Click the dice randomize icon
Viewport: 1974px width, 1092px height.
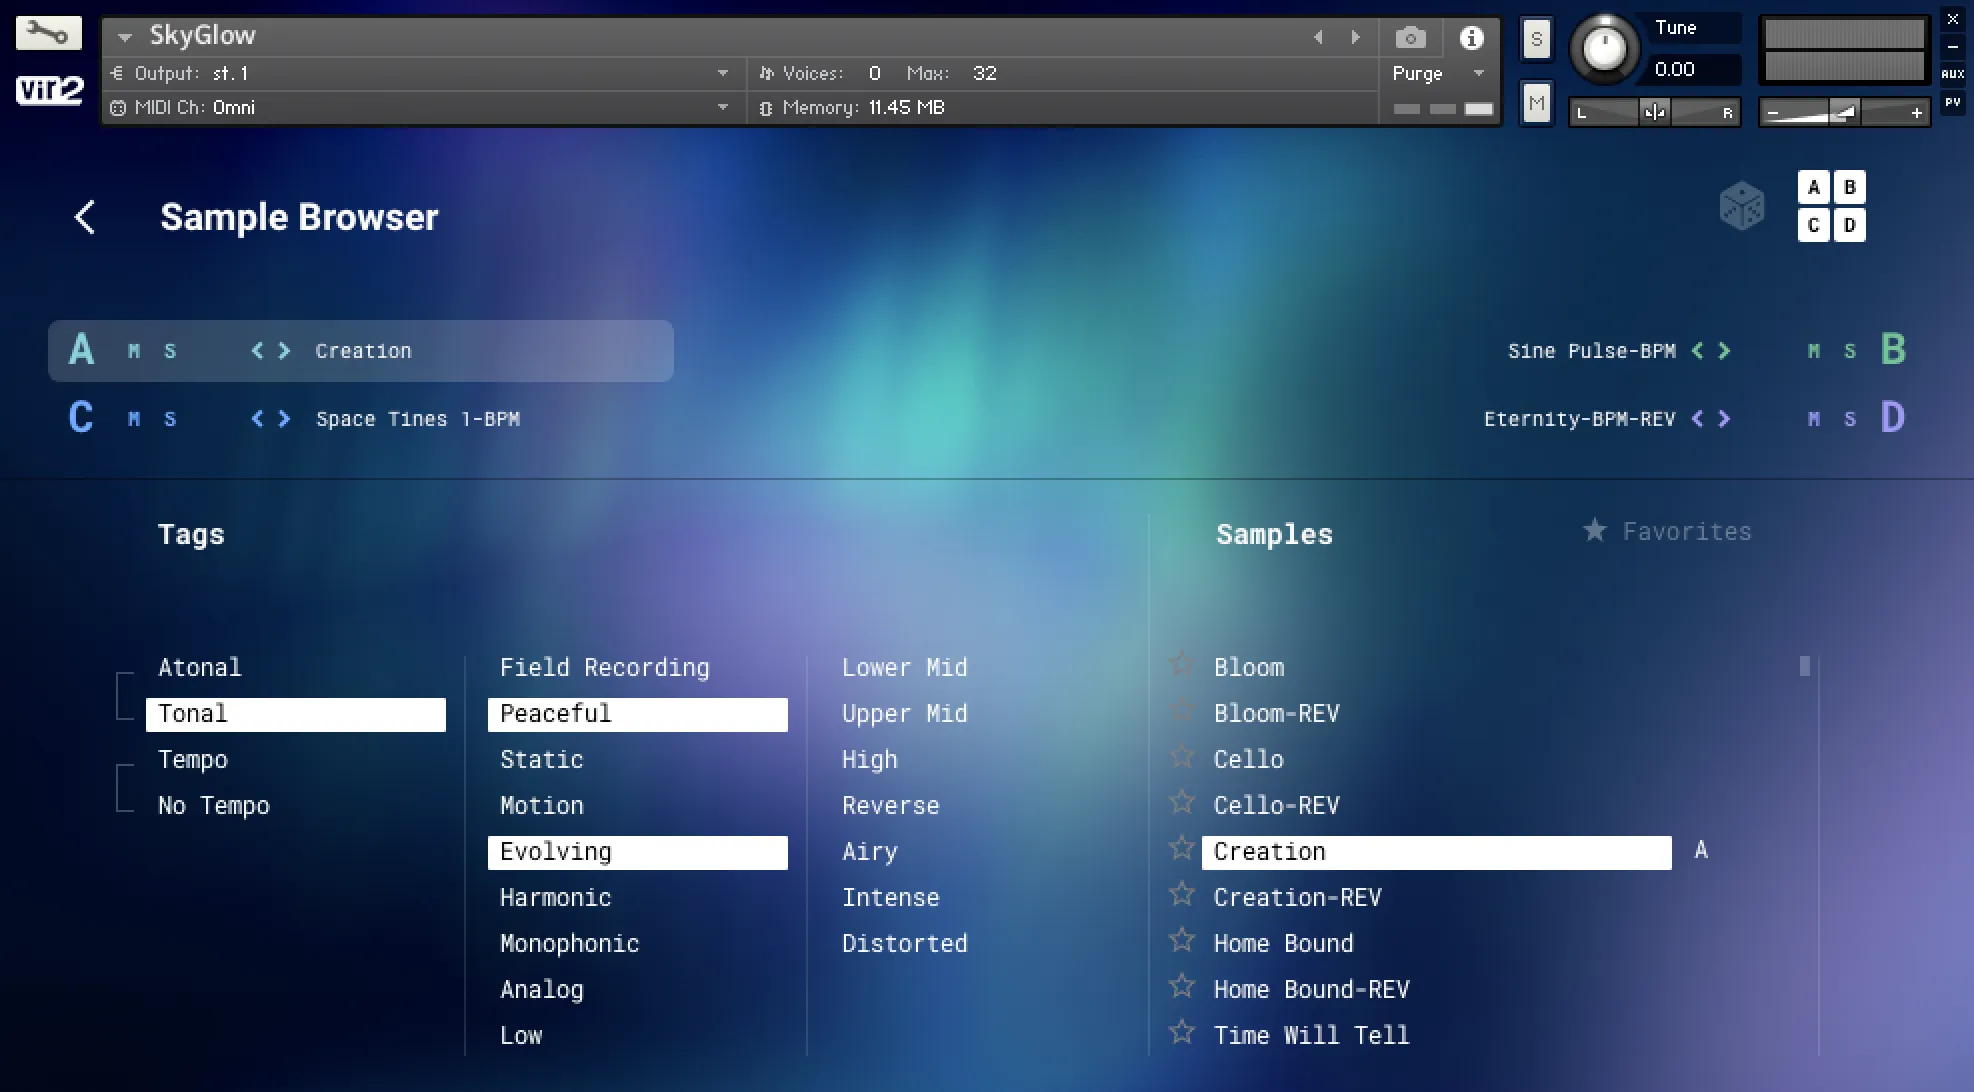(x=1742, y=205)
